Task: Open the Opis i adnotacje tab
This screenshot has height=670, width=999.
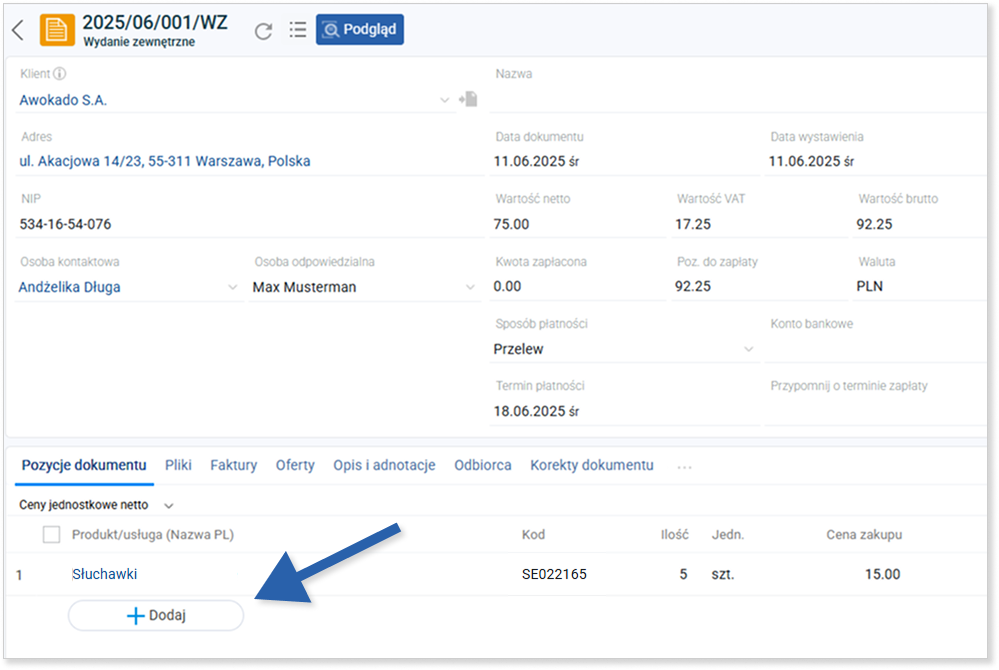Action: pyautogui.click(x=384, y=466)
